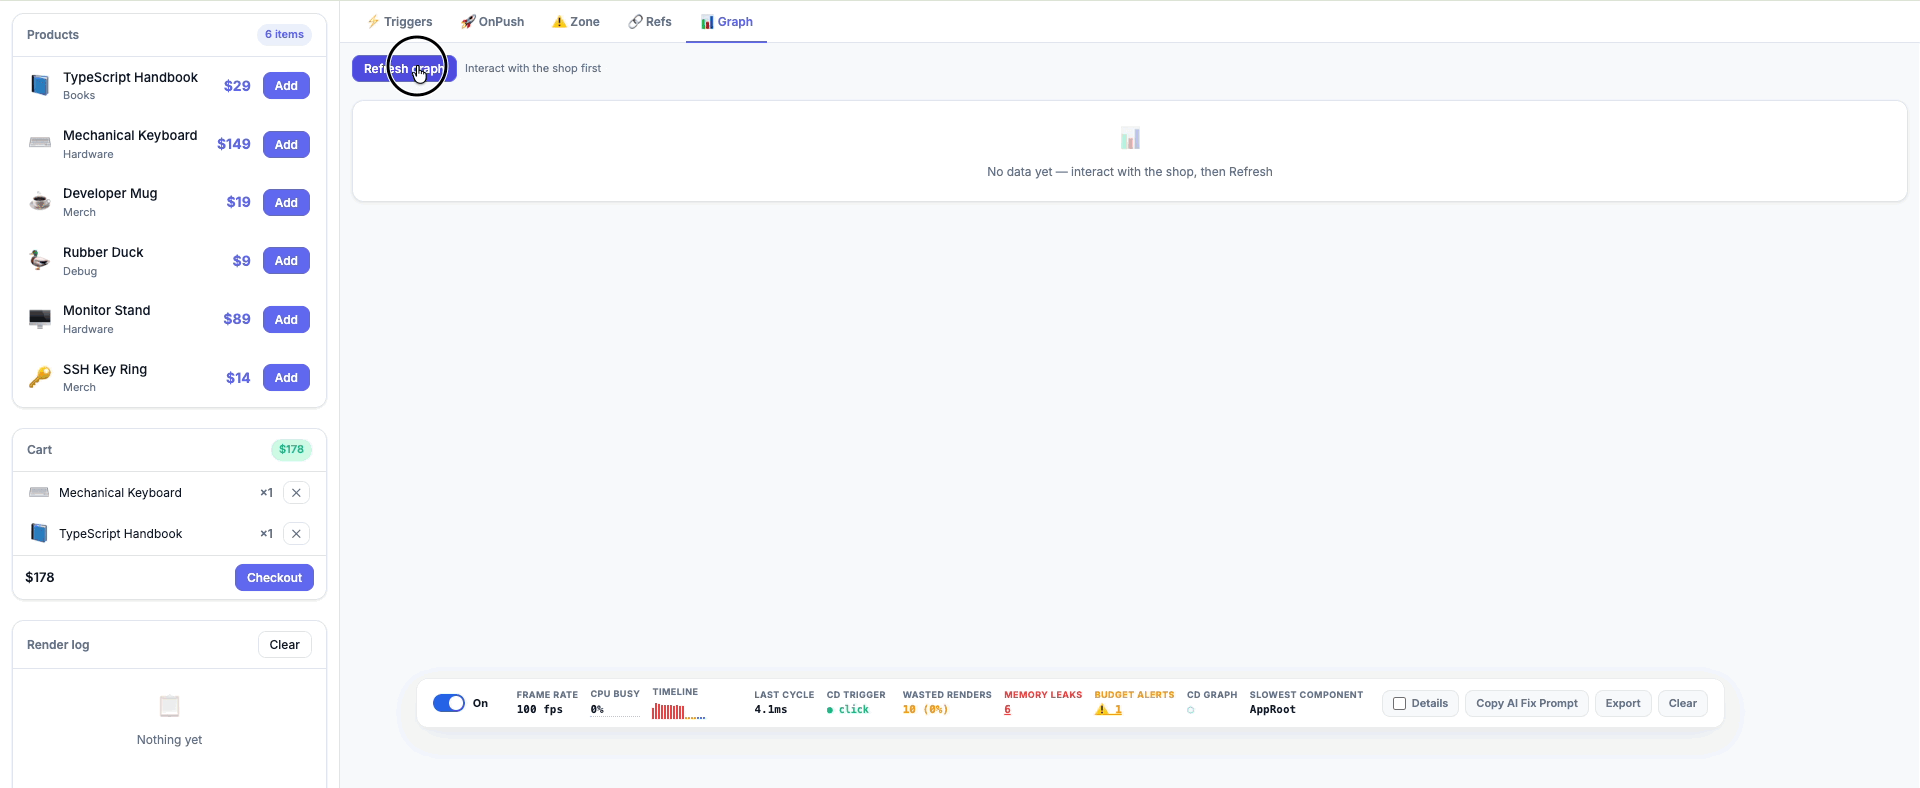Click the Rubber Duck icon

[x=40, y=260]
